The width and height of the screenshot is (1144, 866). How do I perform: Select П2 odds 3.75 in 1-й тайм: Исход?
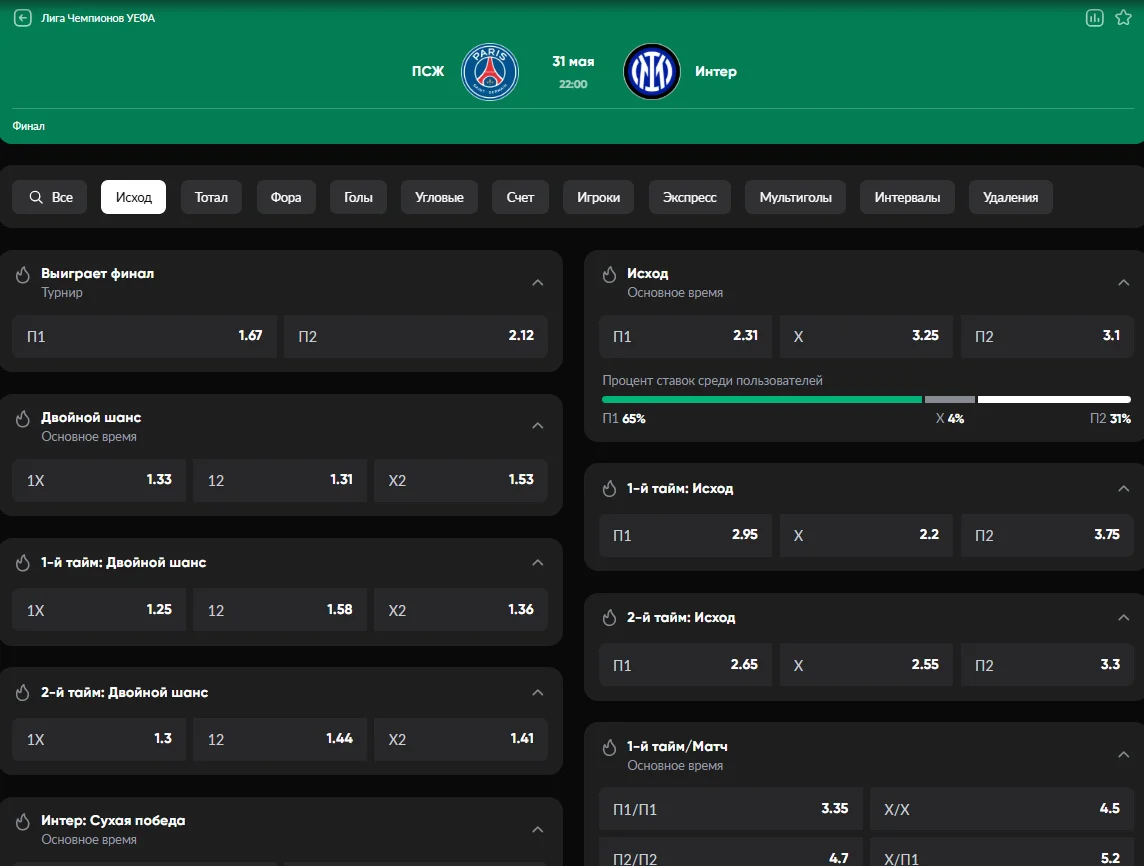1047,535
